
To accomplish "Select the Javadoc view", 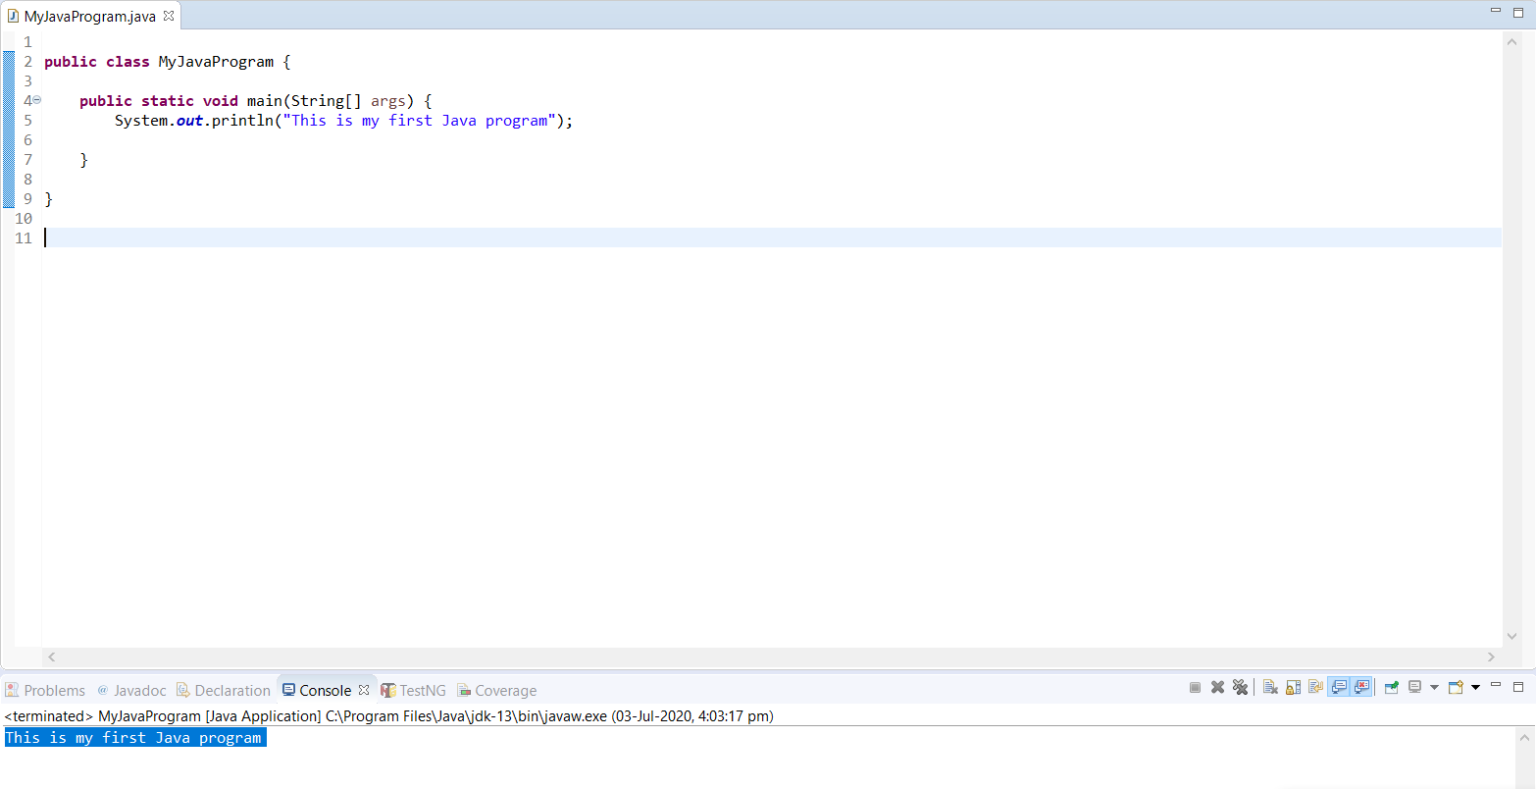I will pyautogui.click(x=131, y=690).
